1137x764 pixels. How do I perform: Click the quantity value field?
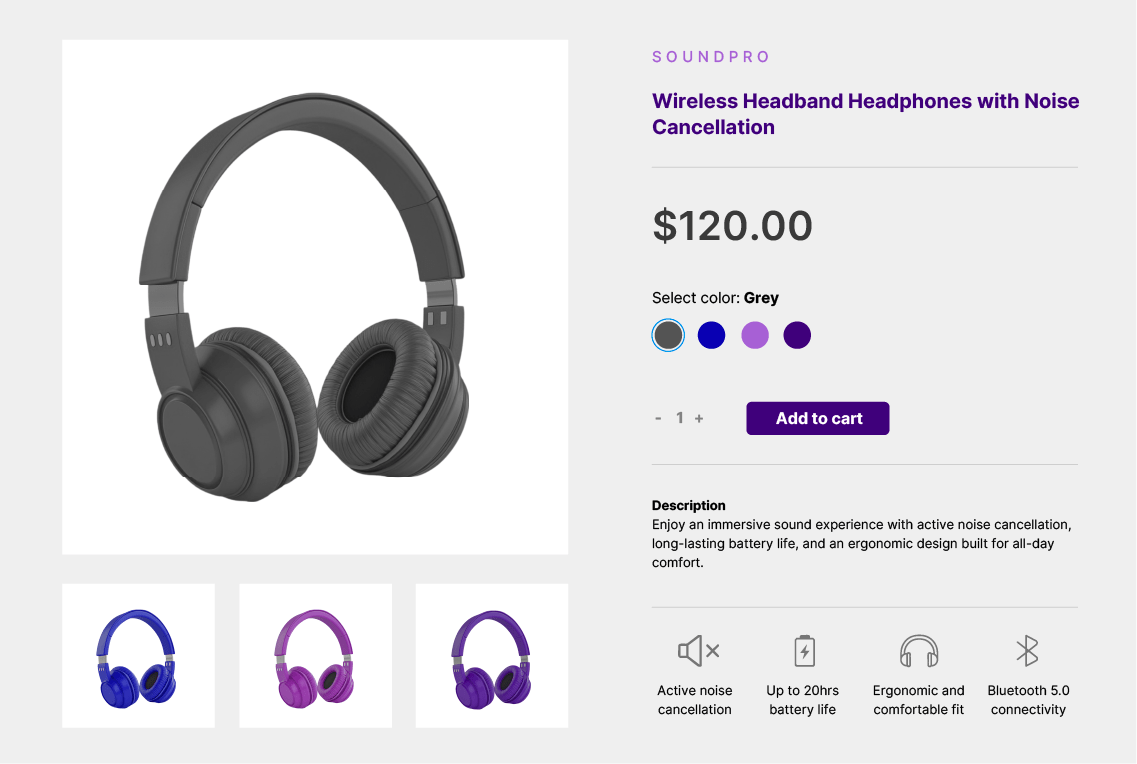[679, 418]
